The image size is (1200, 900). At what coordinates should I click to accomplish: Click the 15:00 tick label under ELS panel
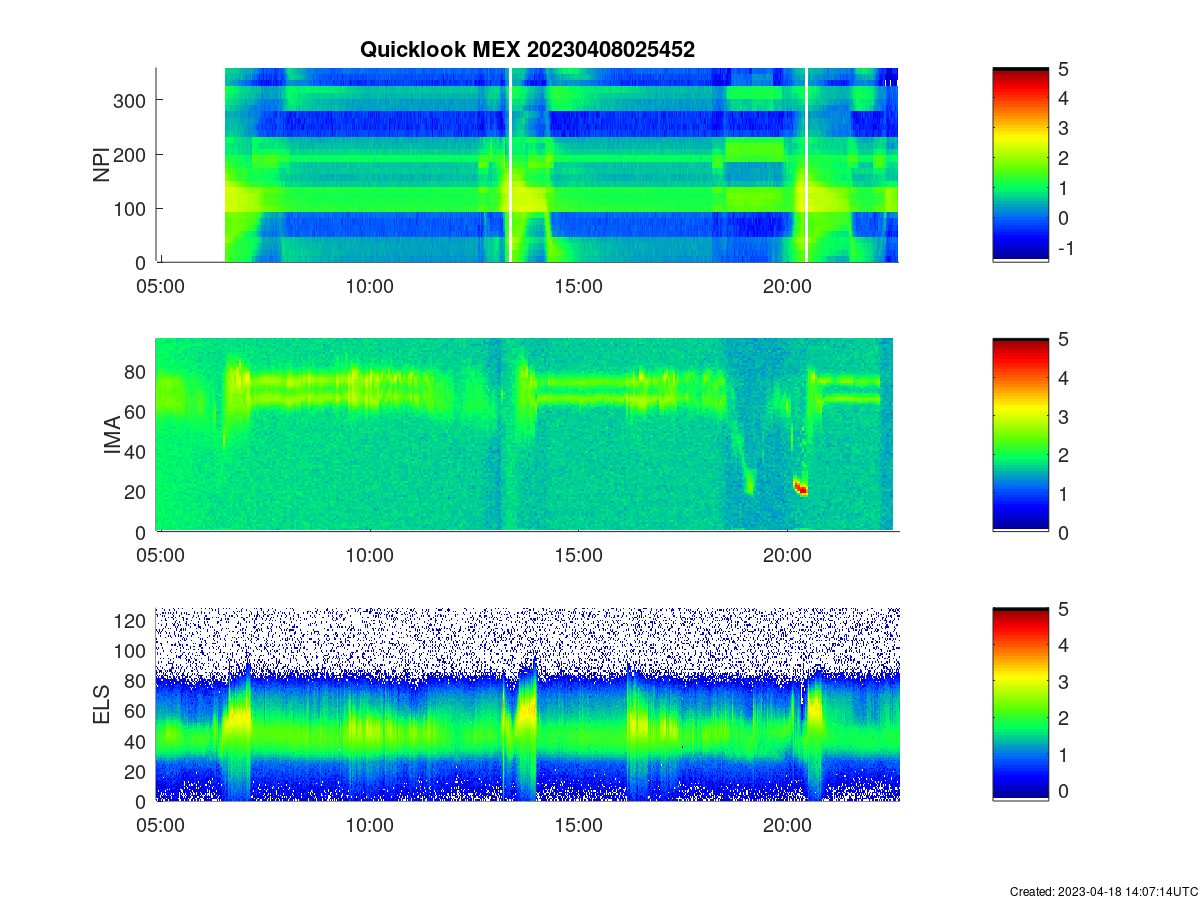click(x=578, y=826)
